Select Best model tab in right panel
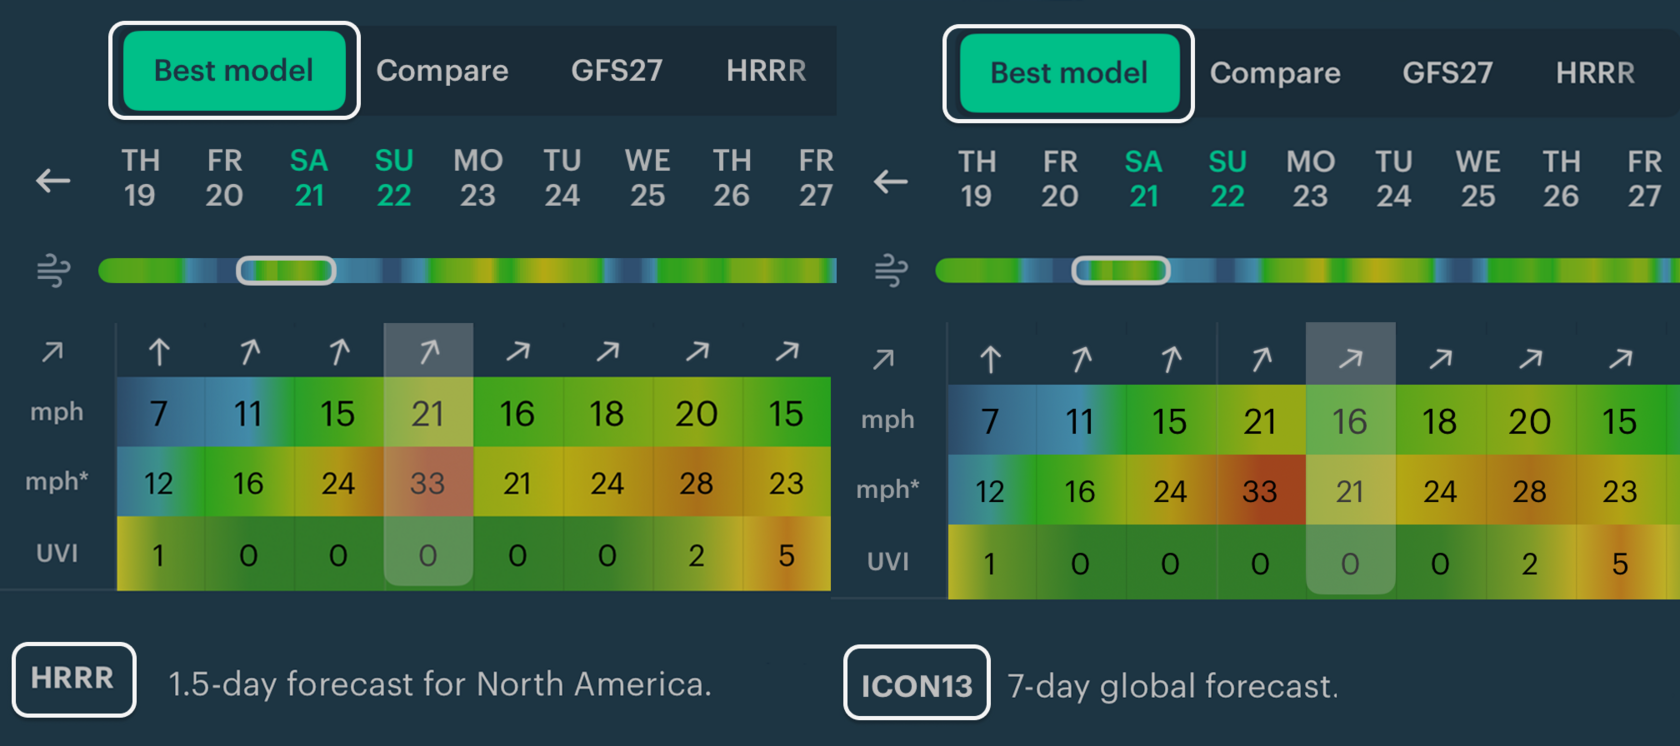The width and height of the screenshot is (1680, 746). click(x=1069, y=73)
